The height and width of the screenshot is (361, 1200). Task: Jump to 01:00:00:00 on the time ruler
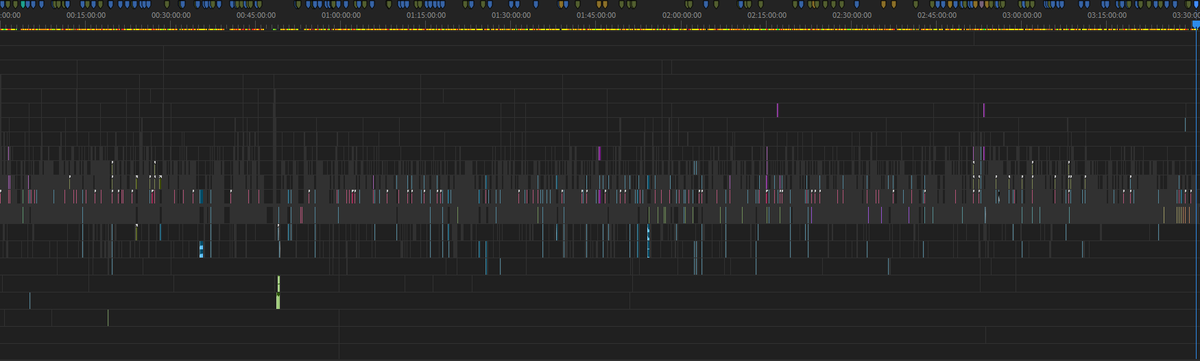342,15
